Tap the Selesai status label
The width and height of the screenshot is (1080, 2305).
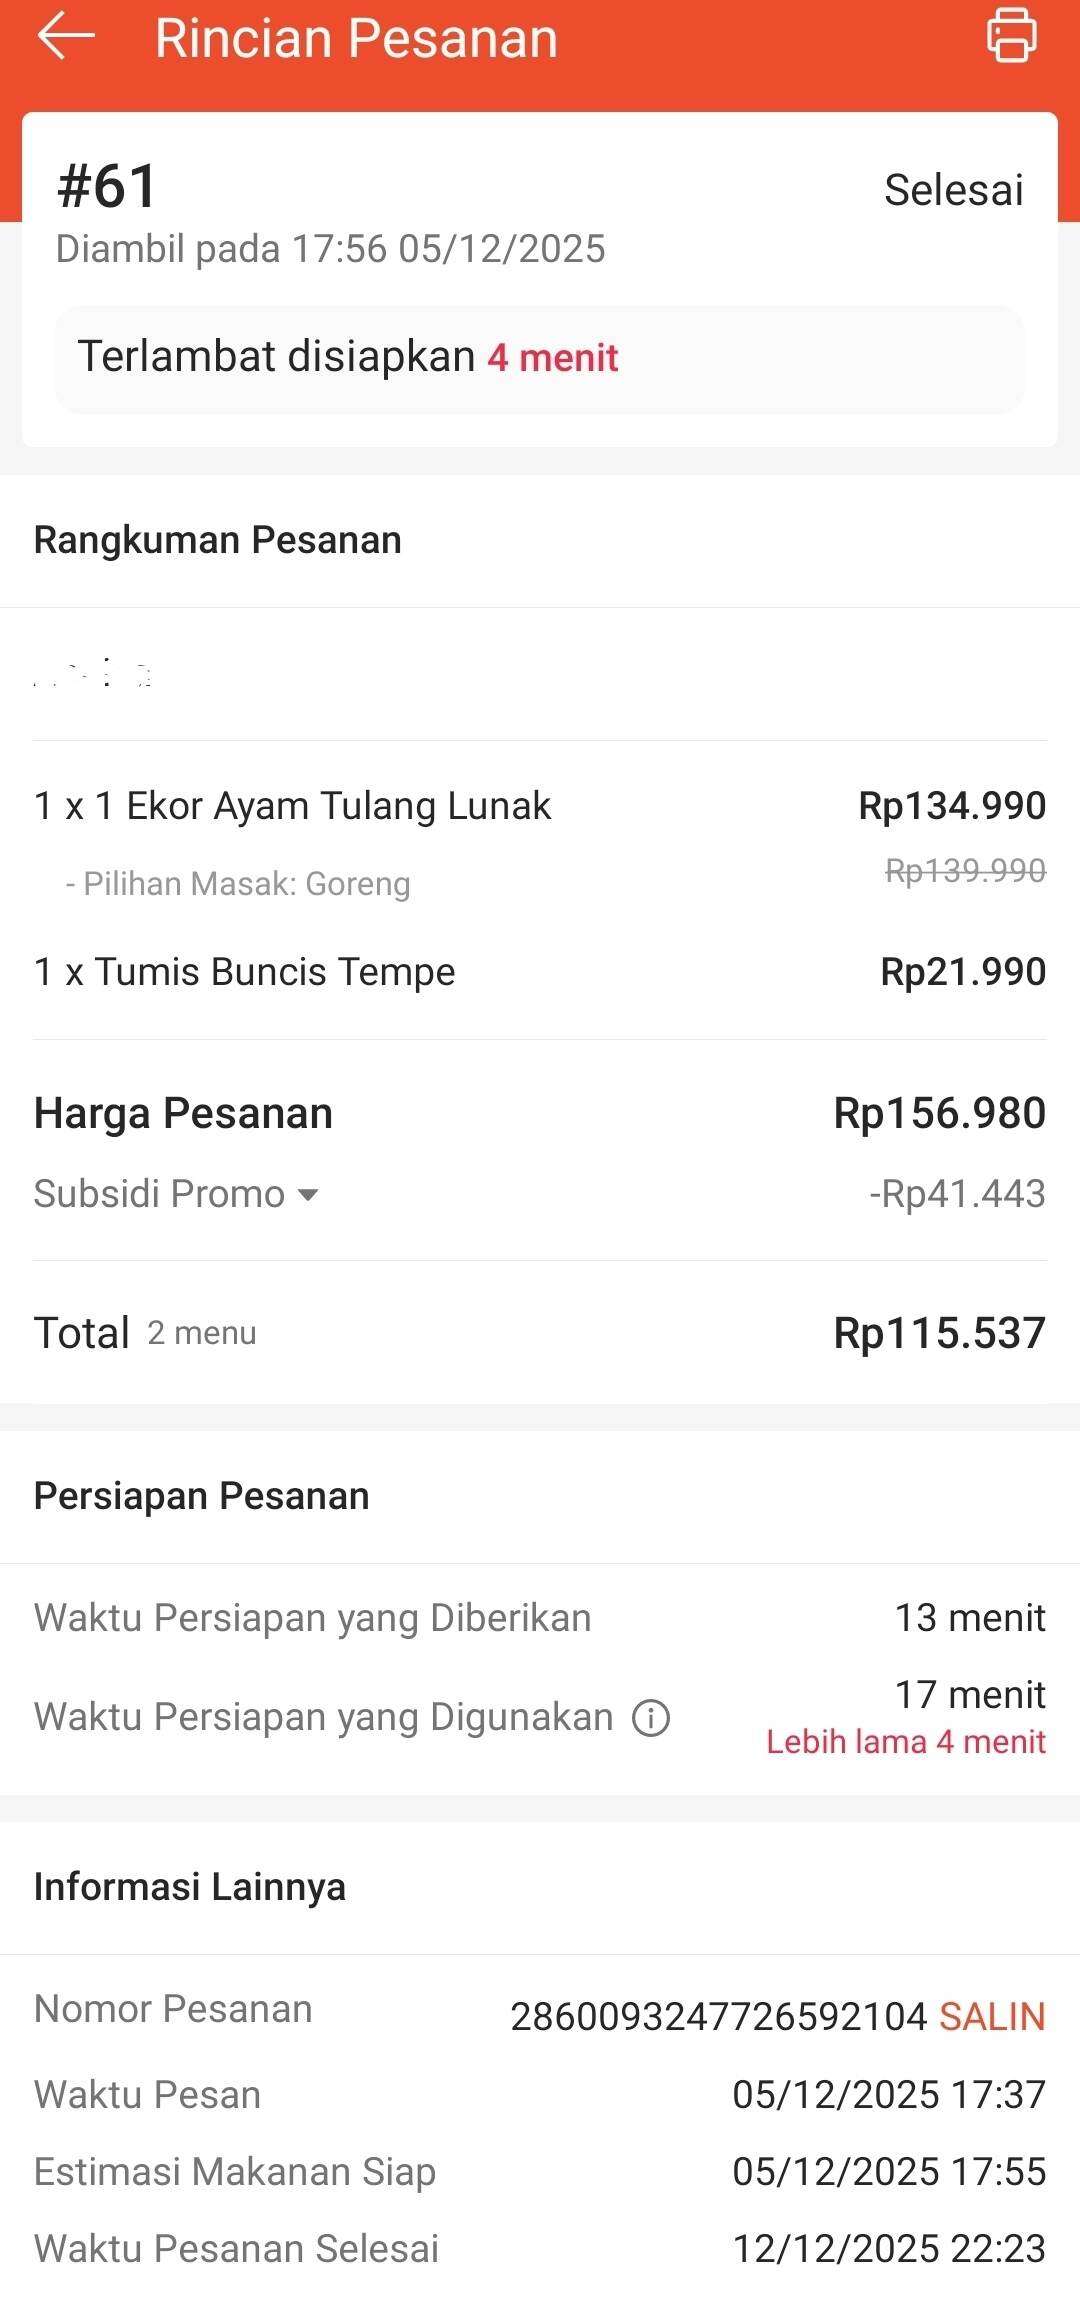tap(953, 190)
